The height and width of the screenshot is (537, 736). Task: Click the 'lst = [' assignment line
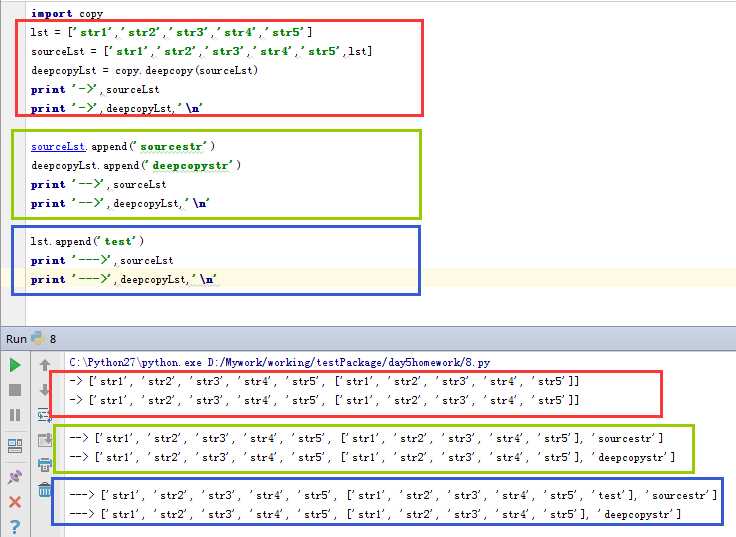point(171,32)
